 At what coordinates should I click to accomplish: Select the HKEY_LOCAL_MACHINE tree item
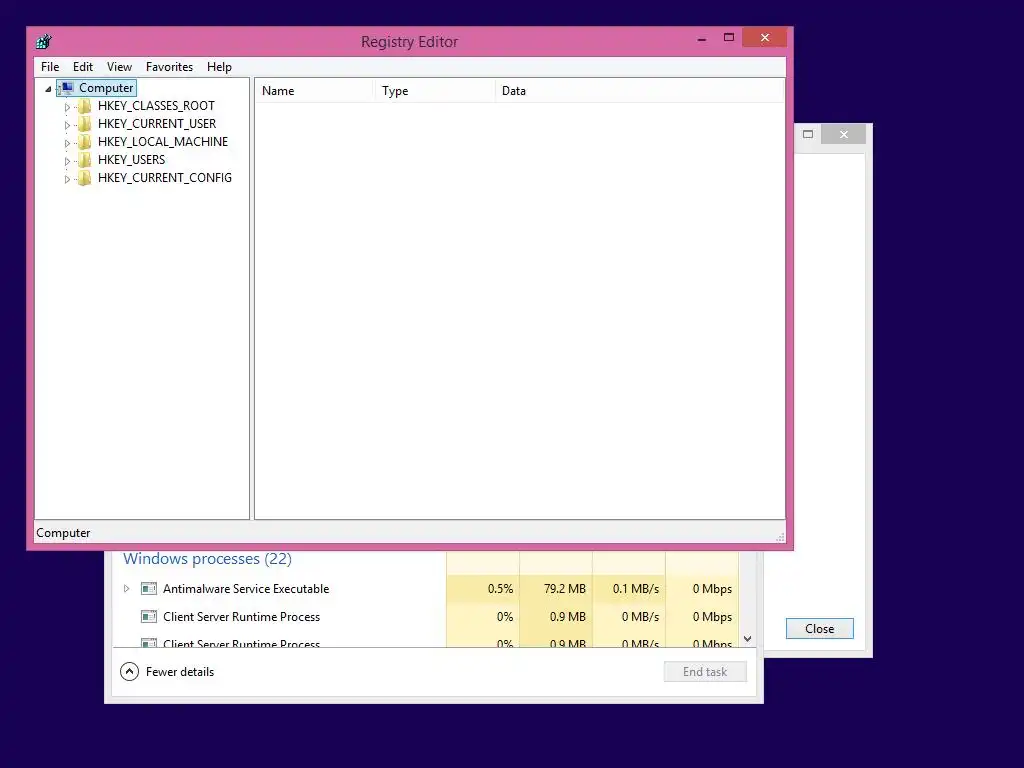coord(163,142)
